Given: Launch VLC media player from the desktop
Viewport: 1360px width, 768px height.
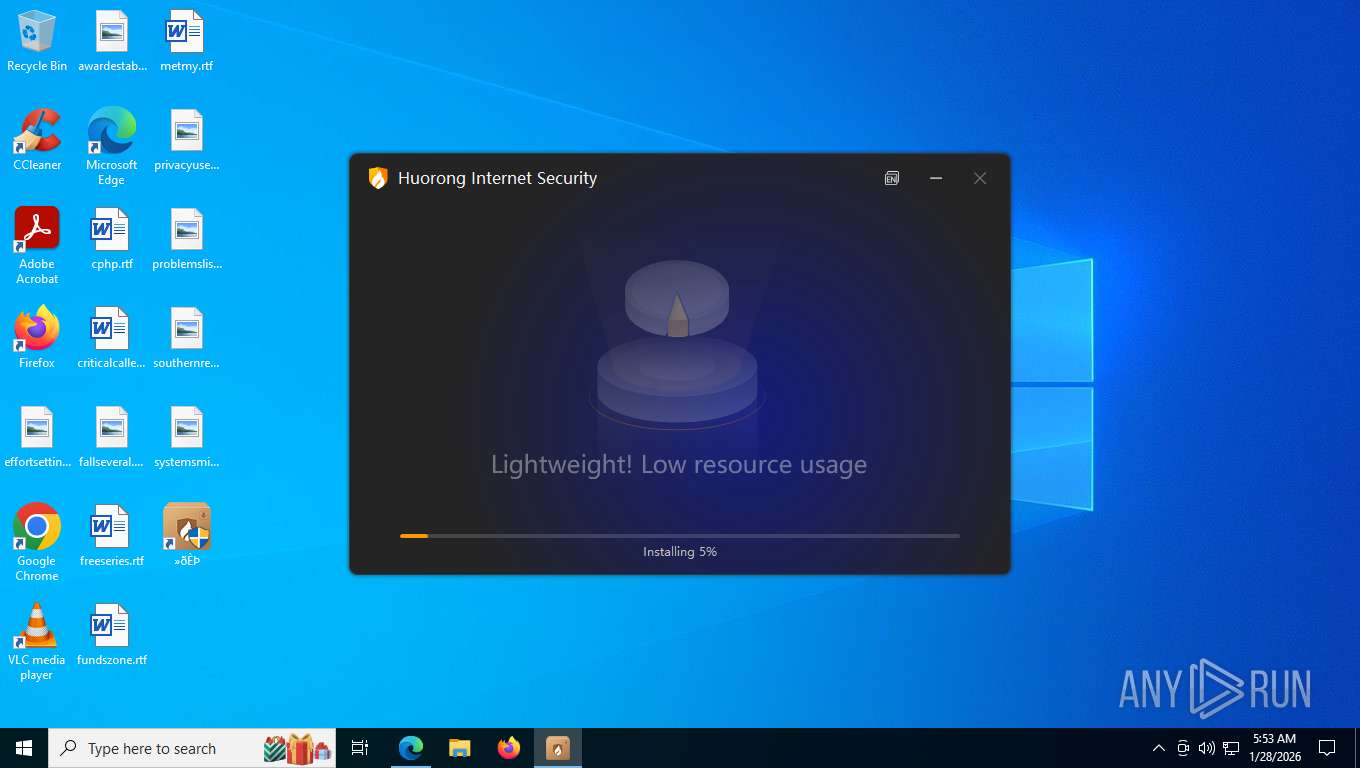Looking at the screenshot, I should coord(37,642).
